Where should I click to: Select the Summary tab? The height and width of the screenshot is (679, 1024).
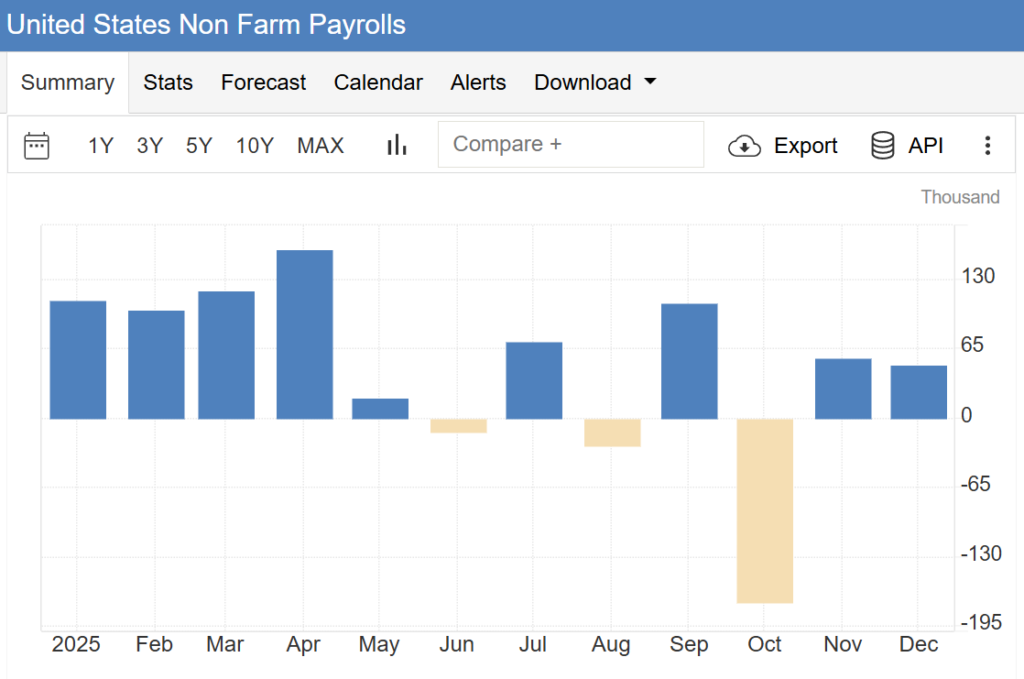coord(68,82)
